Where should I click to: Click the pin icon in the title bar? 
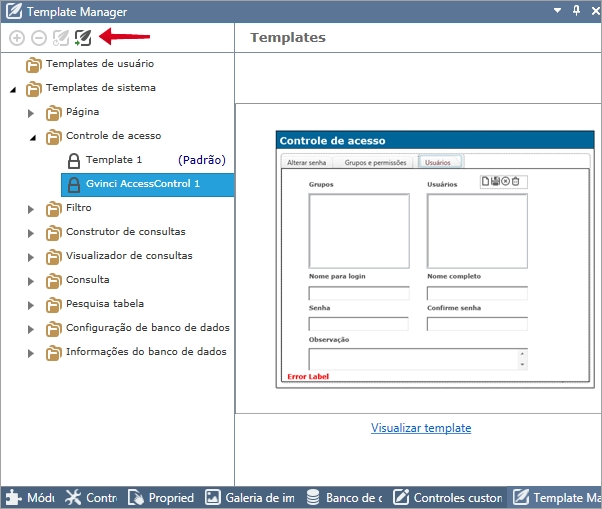click(576, 10)
